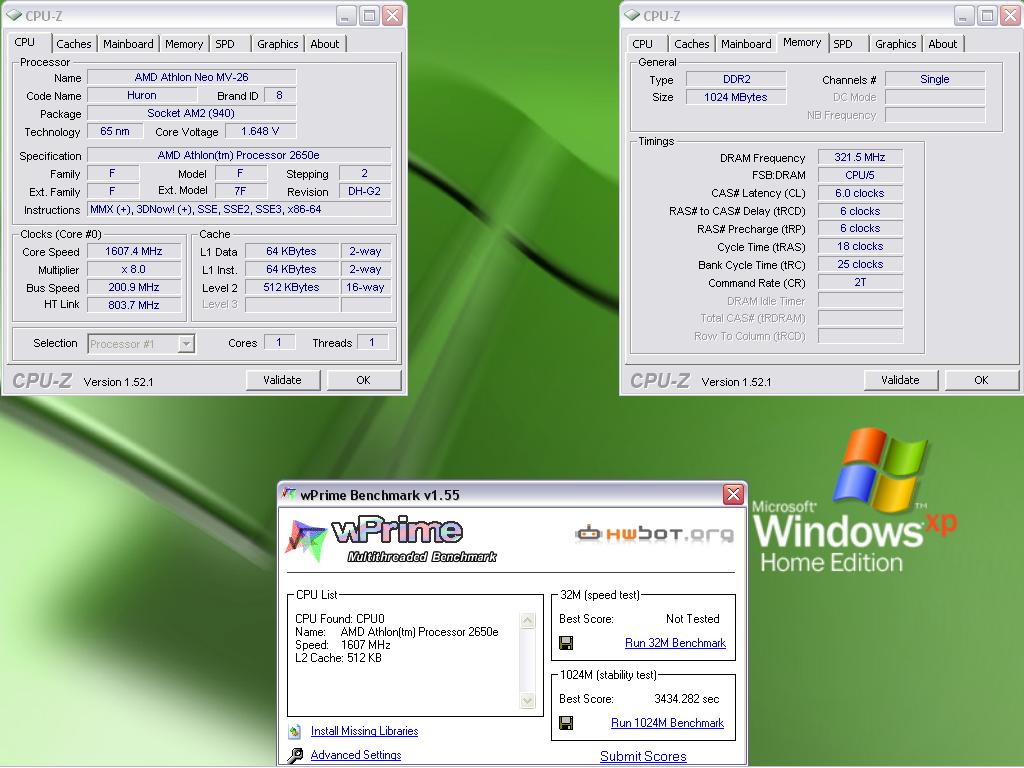Click the Install Missing Libraries icon
The height and width of the screenshot is (768, 1024).
click(295, 731)
